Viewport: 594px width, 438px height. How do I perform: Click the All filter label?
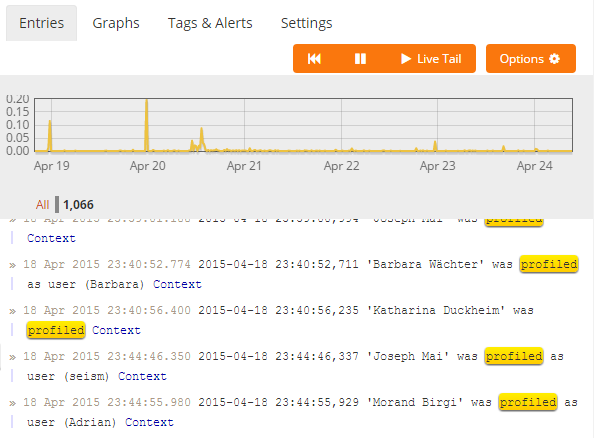tap(42, 205)
